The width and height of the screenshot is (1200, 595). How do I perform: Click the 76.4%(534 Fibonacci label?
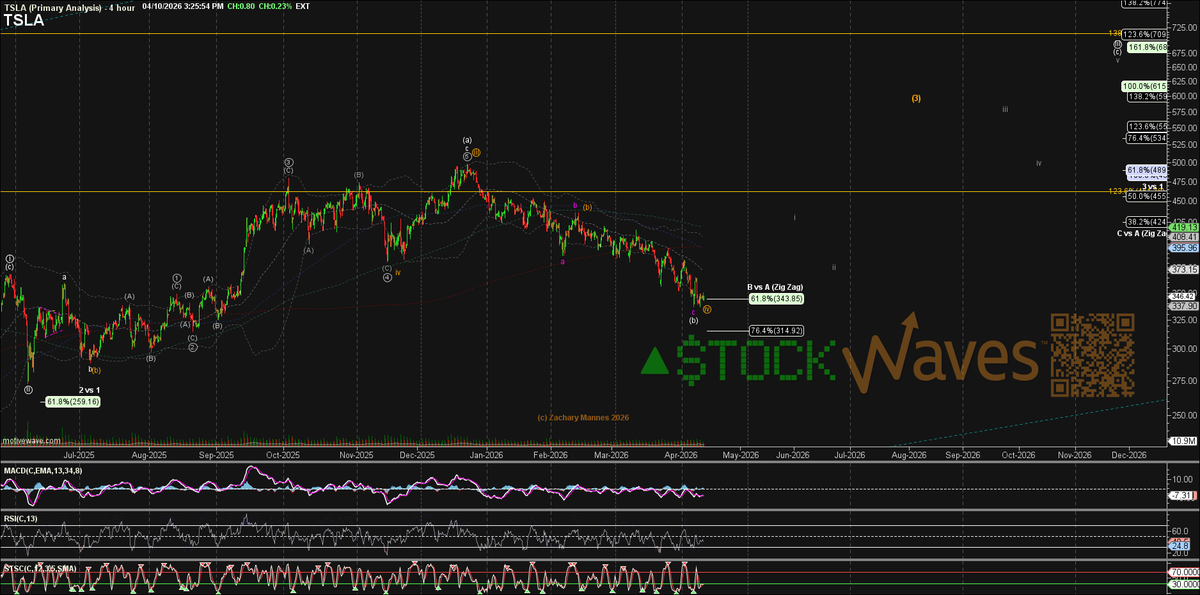[1146, 138]
